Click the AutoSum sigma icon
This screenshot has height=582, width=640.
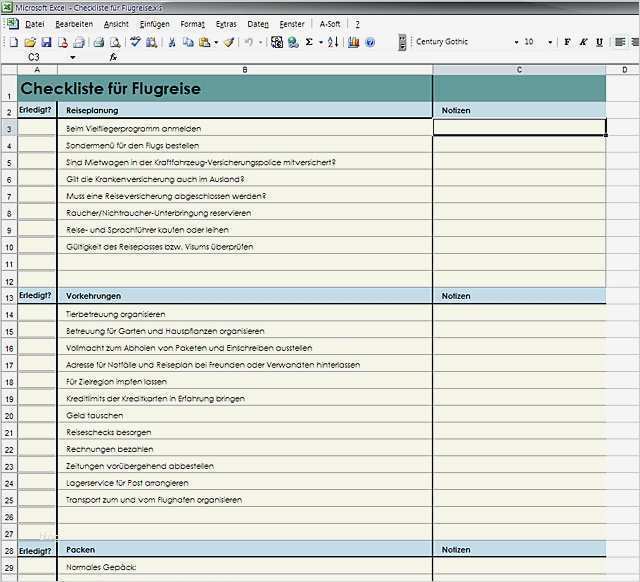[309, 42]
